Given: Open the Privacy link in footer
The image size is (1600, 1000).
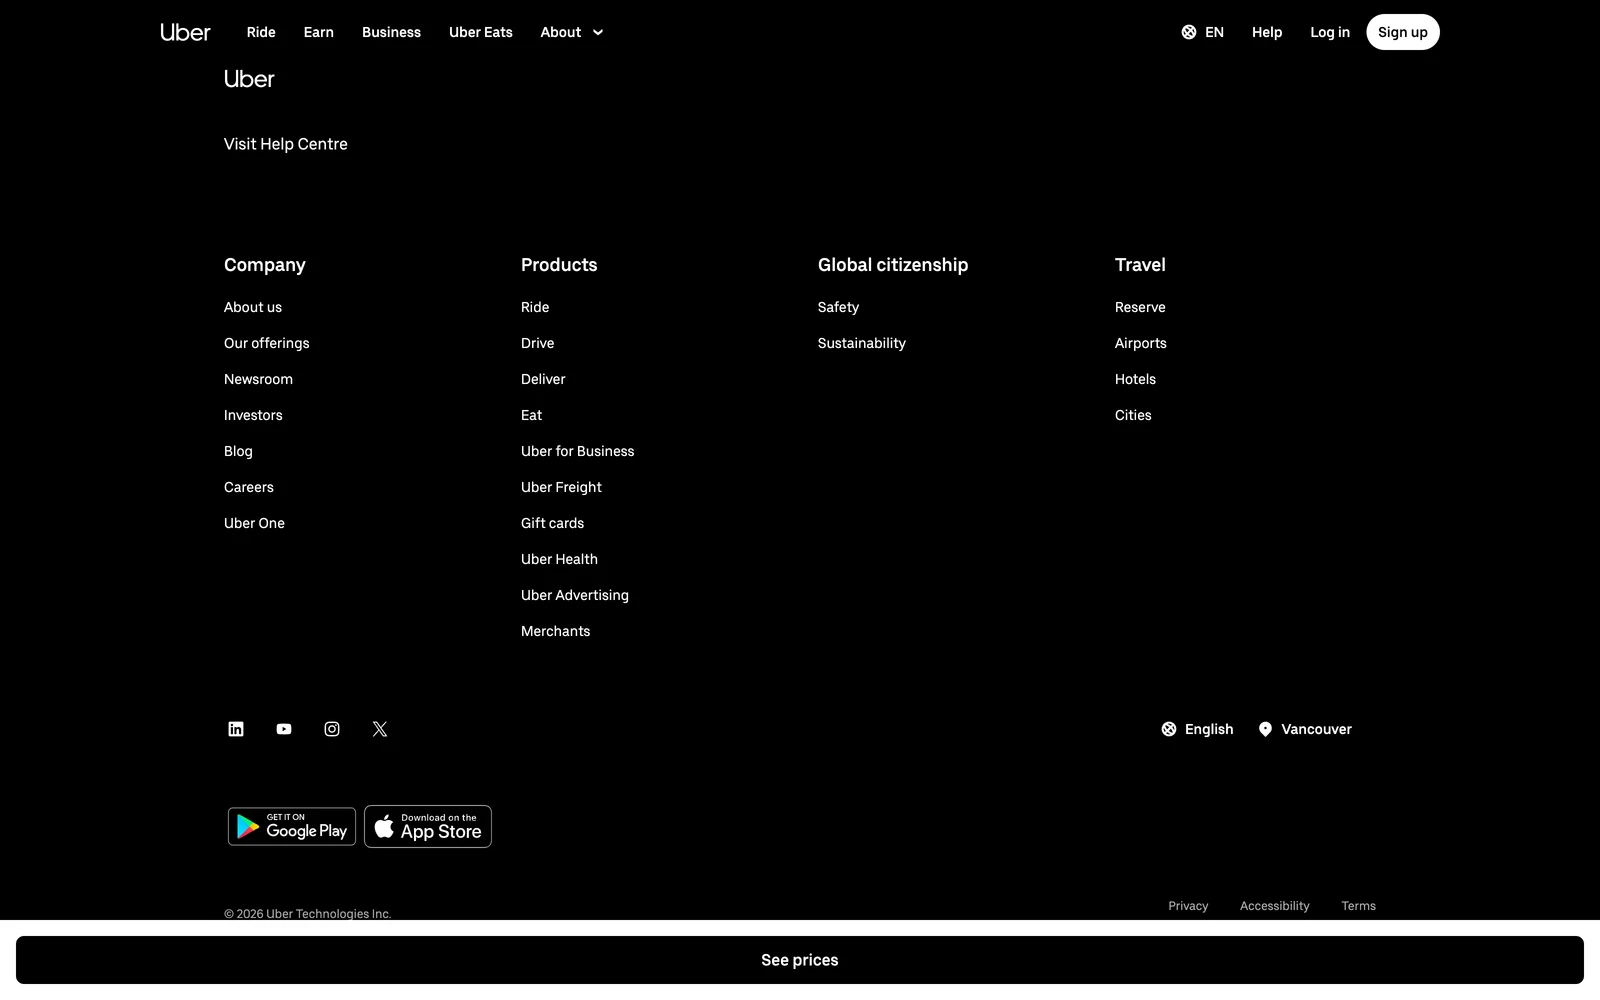Looking at the screenshot, I should click(1188, 906).
